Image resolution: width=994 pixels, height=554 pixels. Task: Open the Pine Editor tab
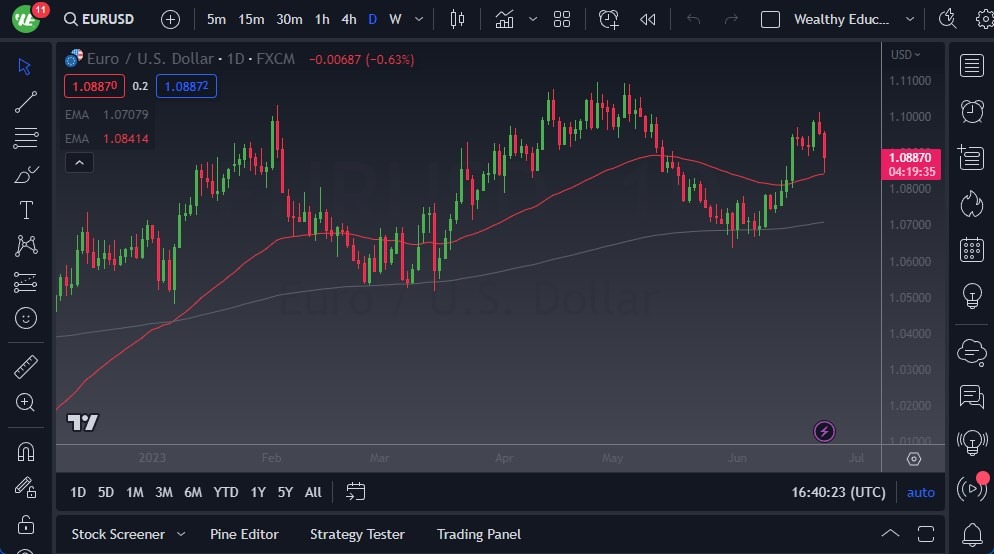click(244, 534)
